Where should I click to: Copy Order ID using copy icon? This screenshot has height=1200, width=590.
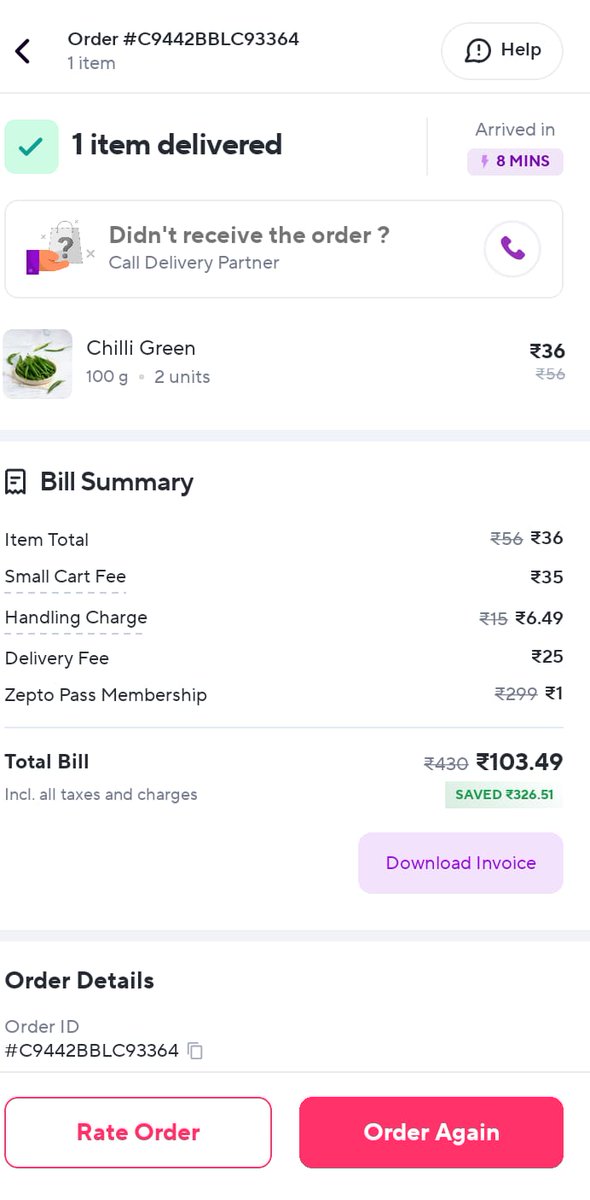tap(195, 1051)
